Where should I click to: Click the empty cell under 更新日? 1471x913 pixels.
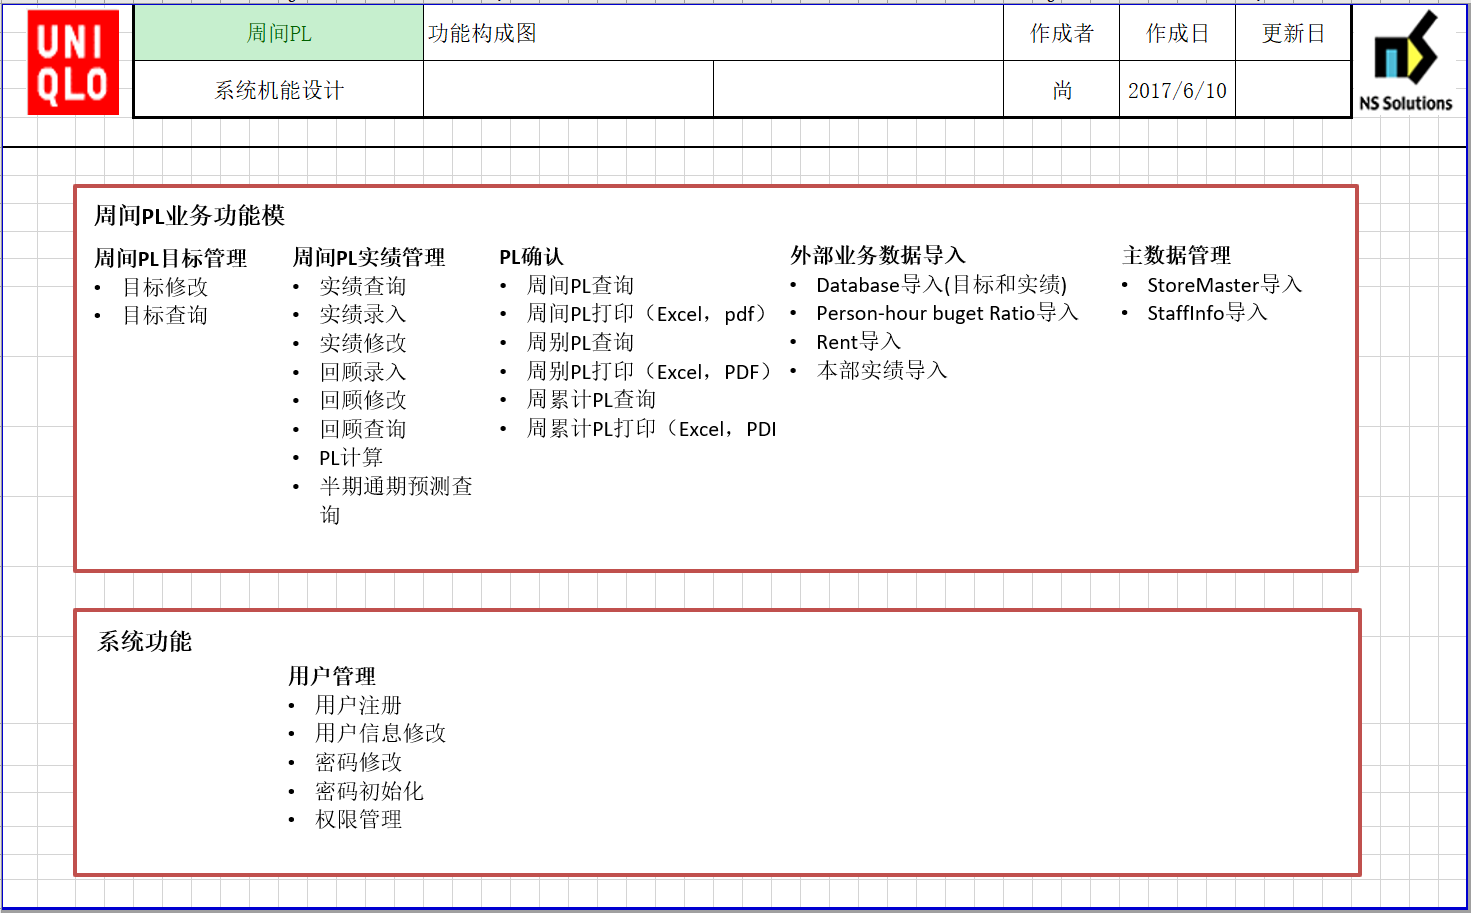1293,90
